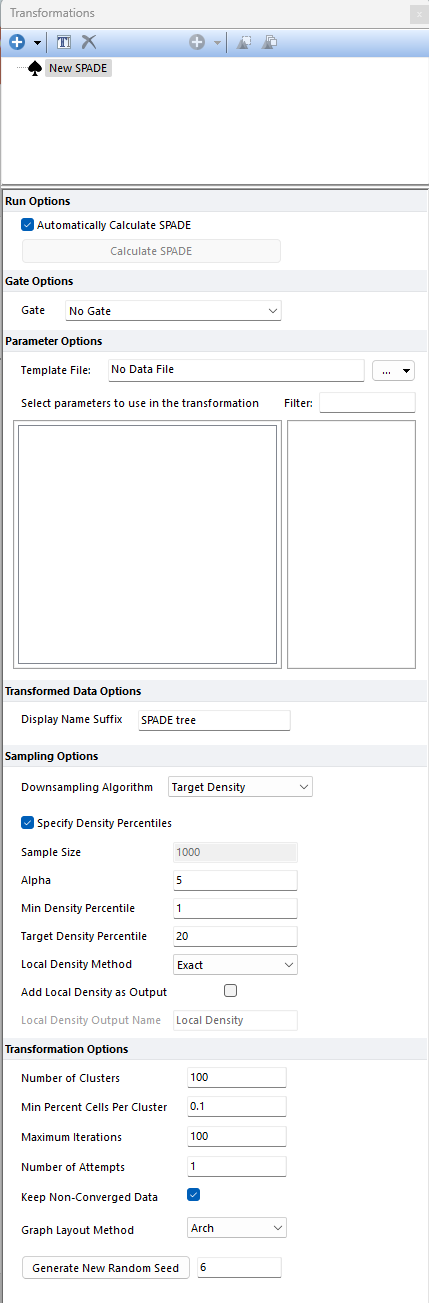Click the Maximum Iterations field
This screenshot has height=1303, width=429.
click(237, 1137)
